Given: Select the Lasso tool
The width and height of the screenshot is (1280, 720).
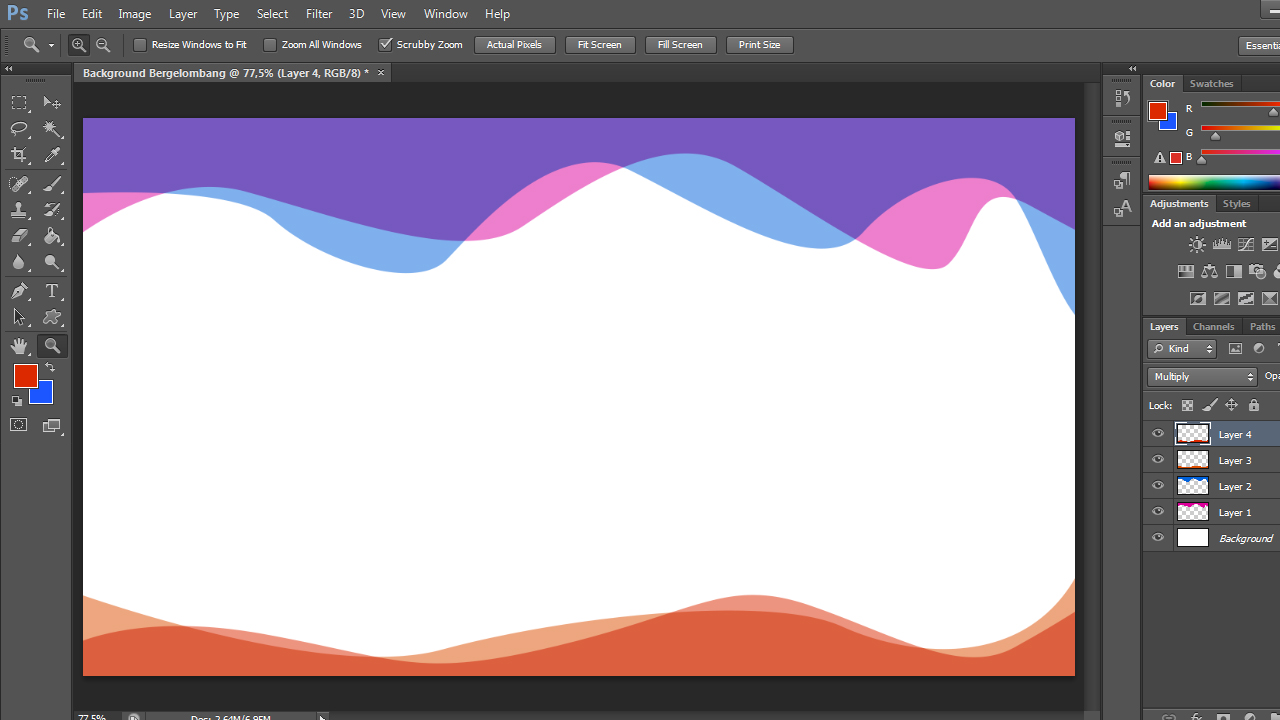Looking at the screenshot, I should pyautogui.click(x=18, y=129).
